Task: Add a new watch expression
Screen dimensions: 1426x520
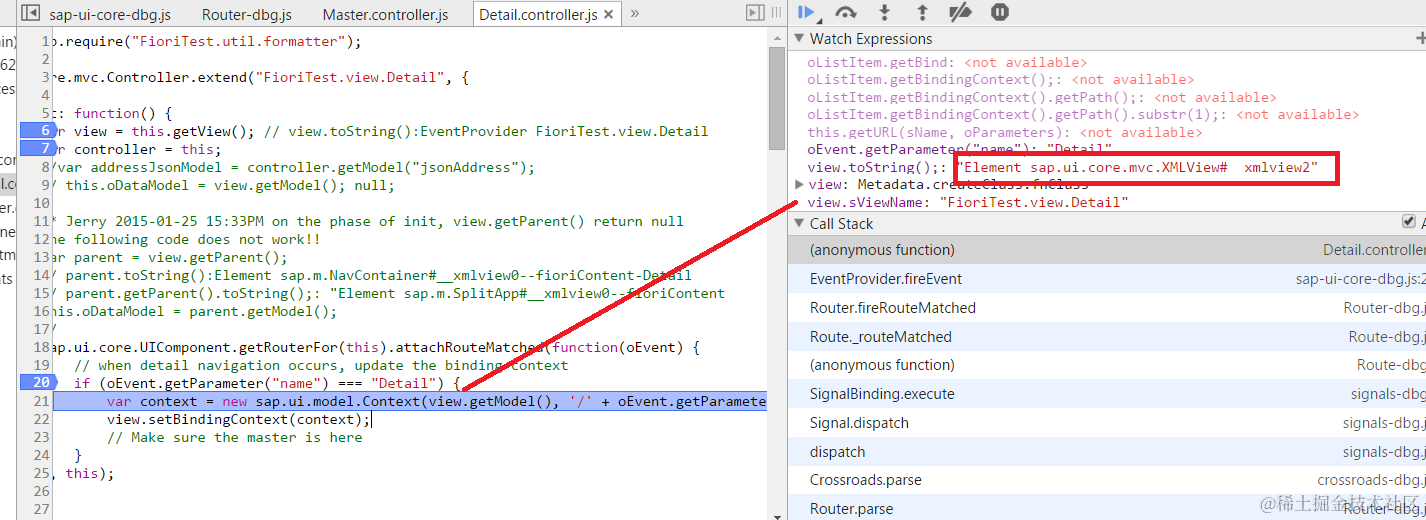Action: pyautogui.click(x=1421, y=39)
